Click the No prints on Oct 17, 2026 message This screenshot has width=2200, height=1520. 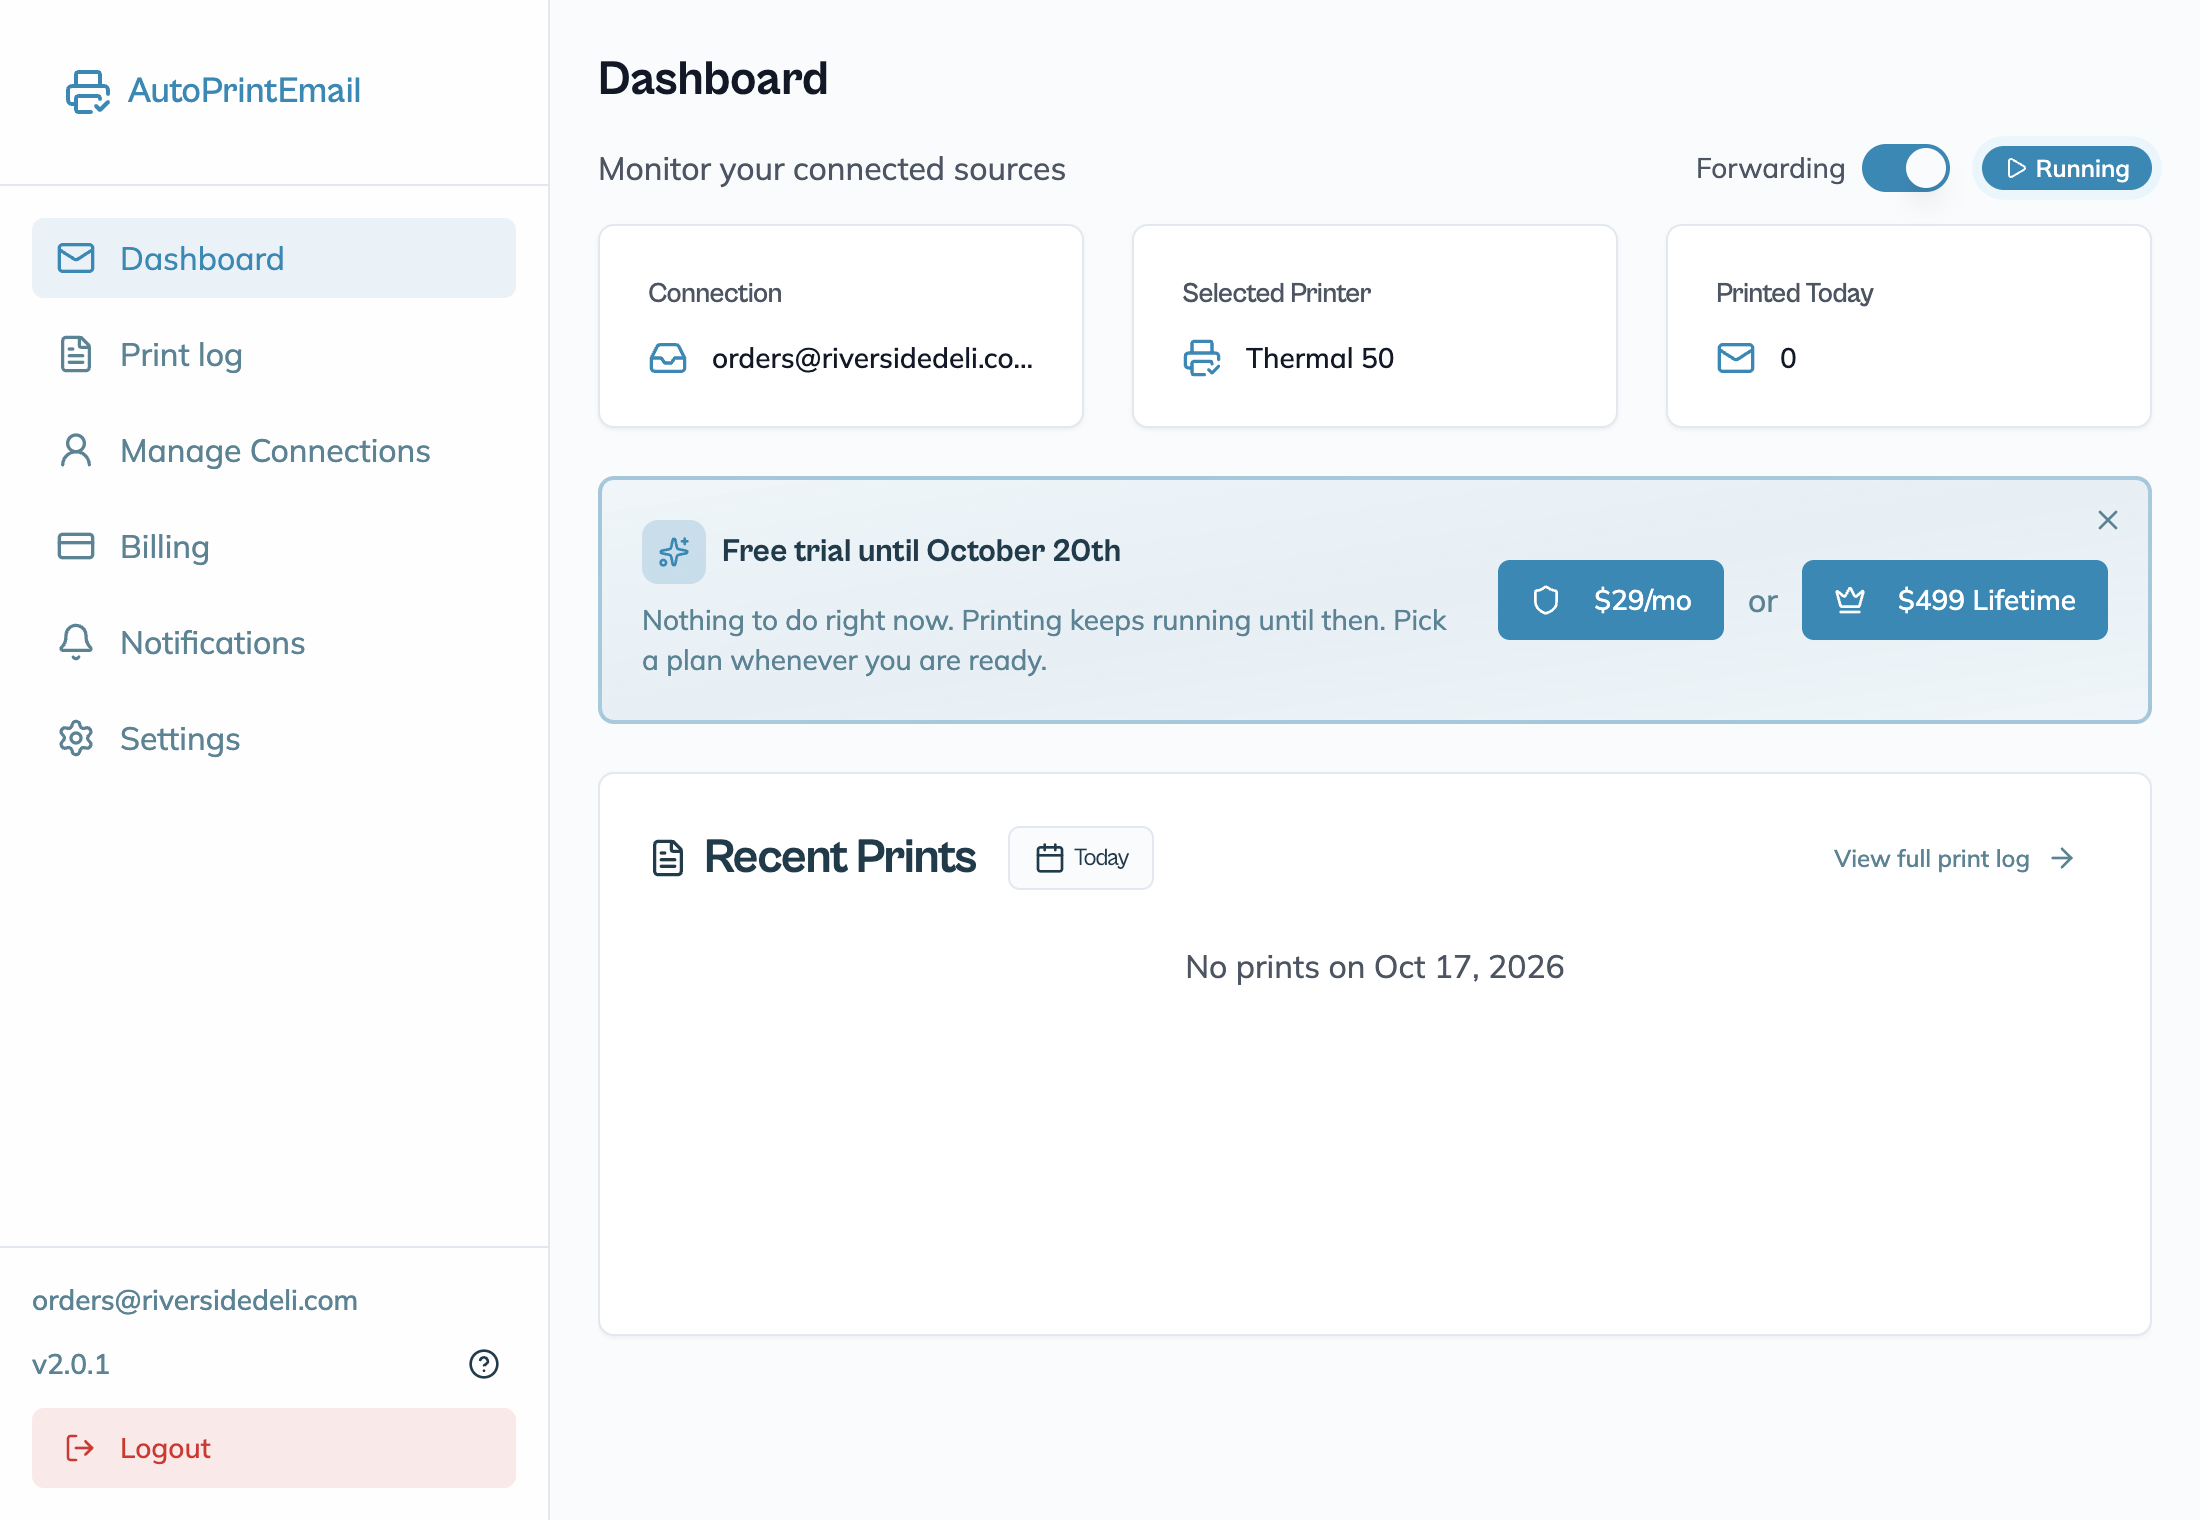[1375, 967]
